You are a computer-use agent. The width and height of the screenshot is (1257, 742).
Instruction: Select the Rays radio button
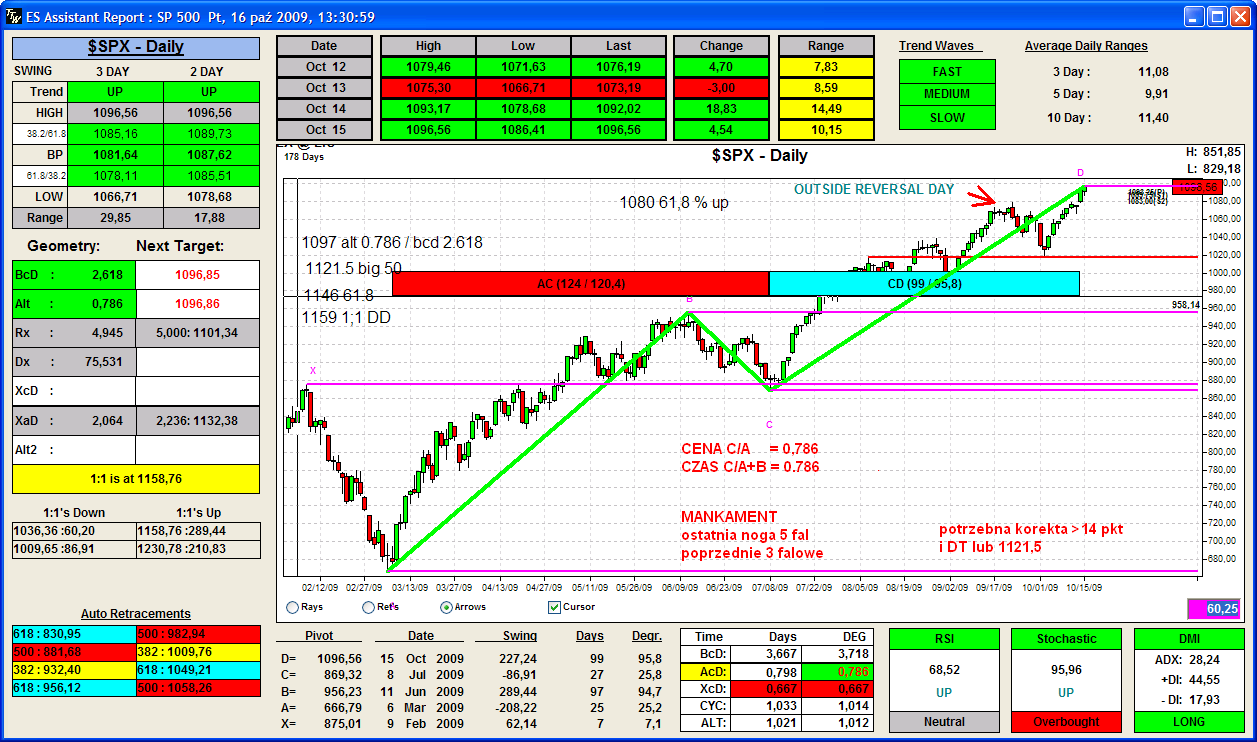(292, 607)
